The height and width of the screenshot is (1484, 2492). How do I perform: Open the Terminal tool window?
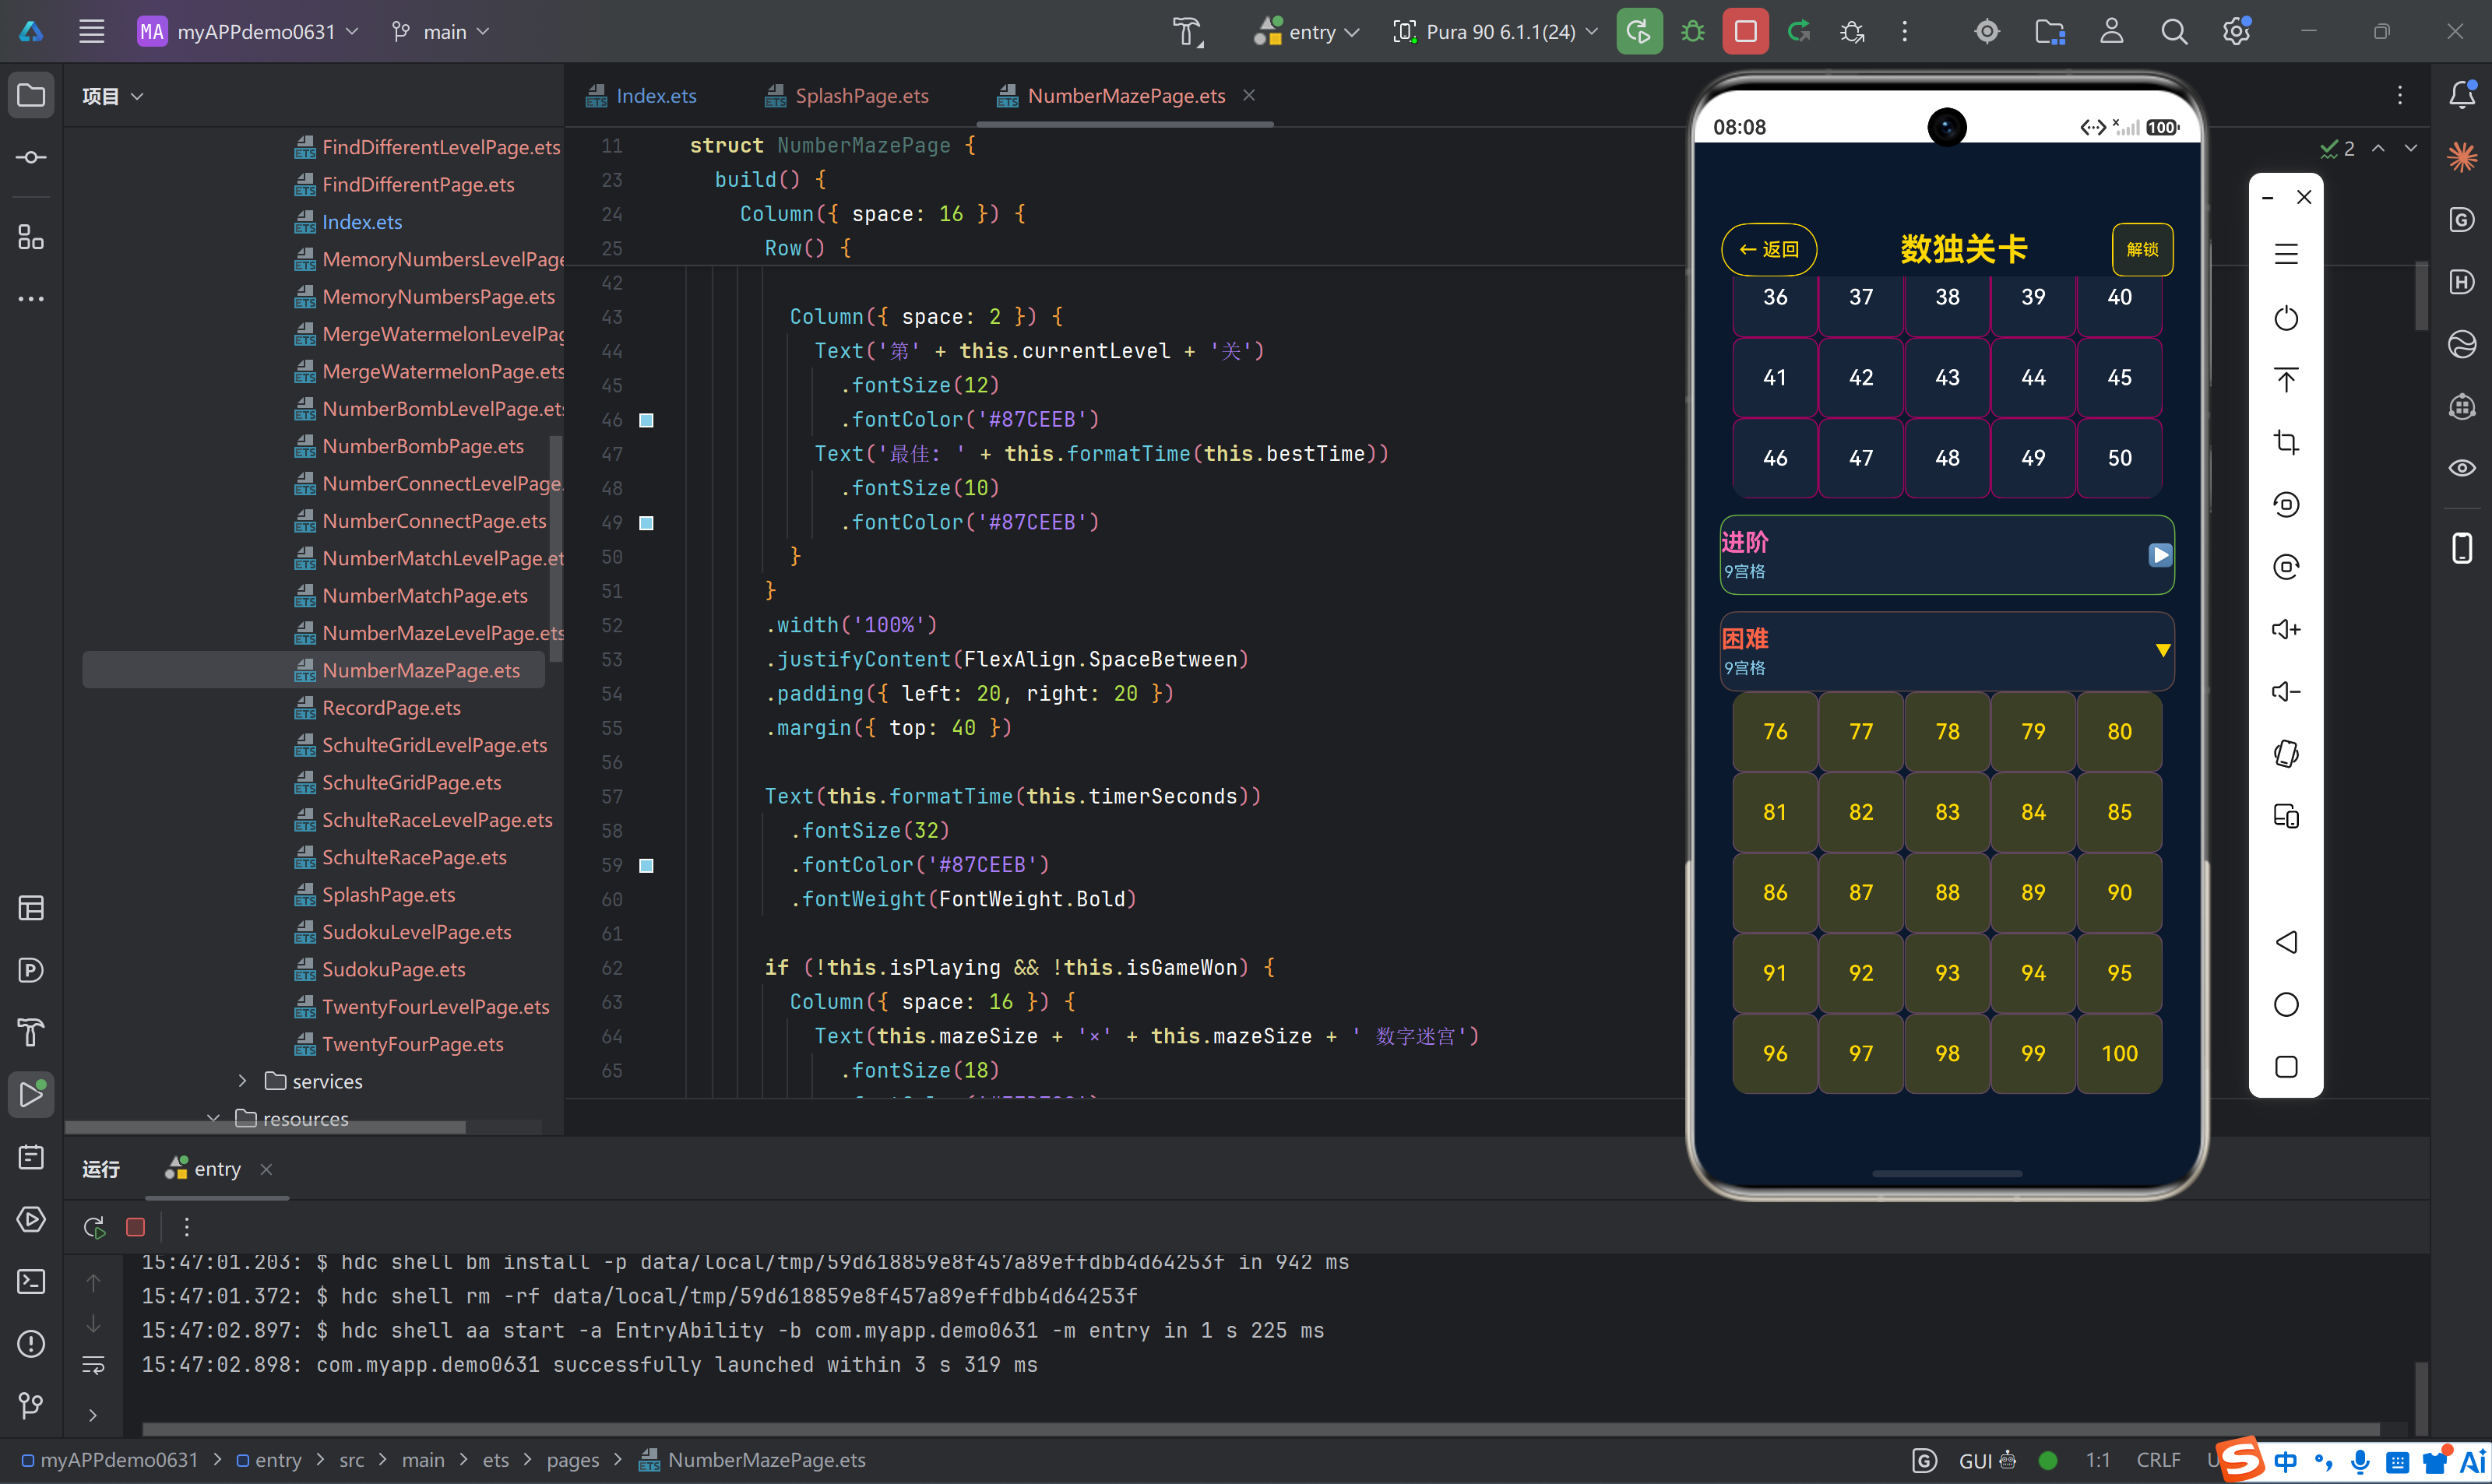(x=31, y=1281)
